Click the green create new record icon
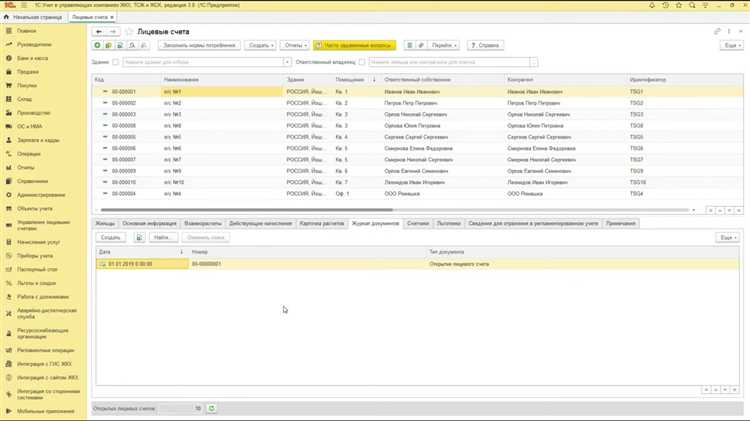This screenshot has height=421, width=750. pos(98,46)
